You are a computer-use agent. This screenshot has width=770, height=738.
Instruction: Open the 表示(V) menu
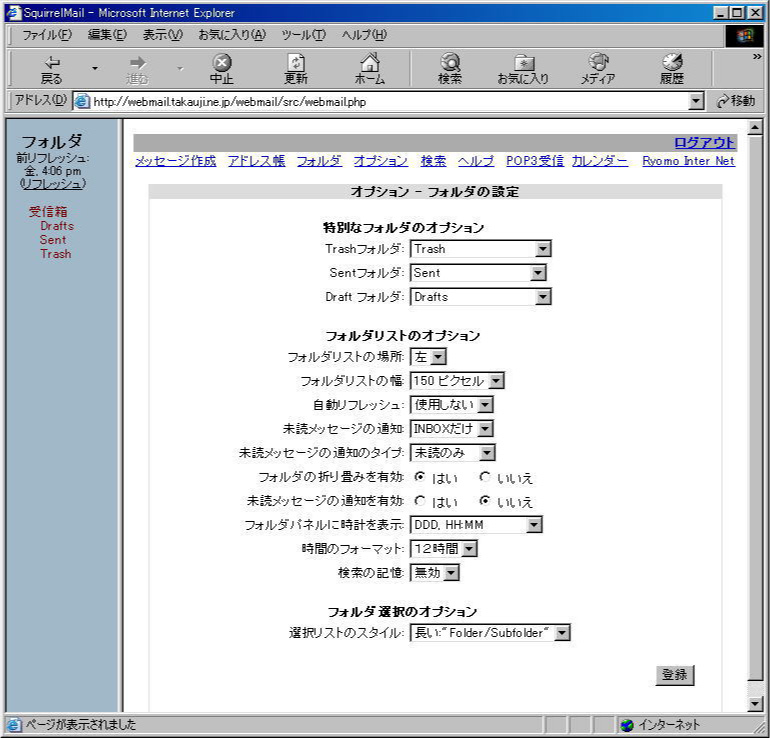[x=163, y=35]
